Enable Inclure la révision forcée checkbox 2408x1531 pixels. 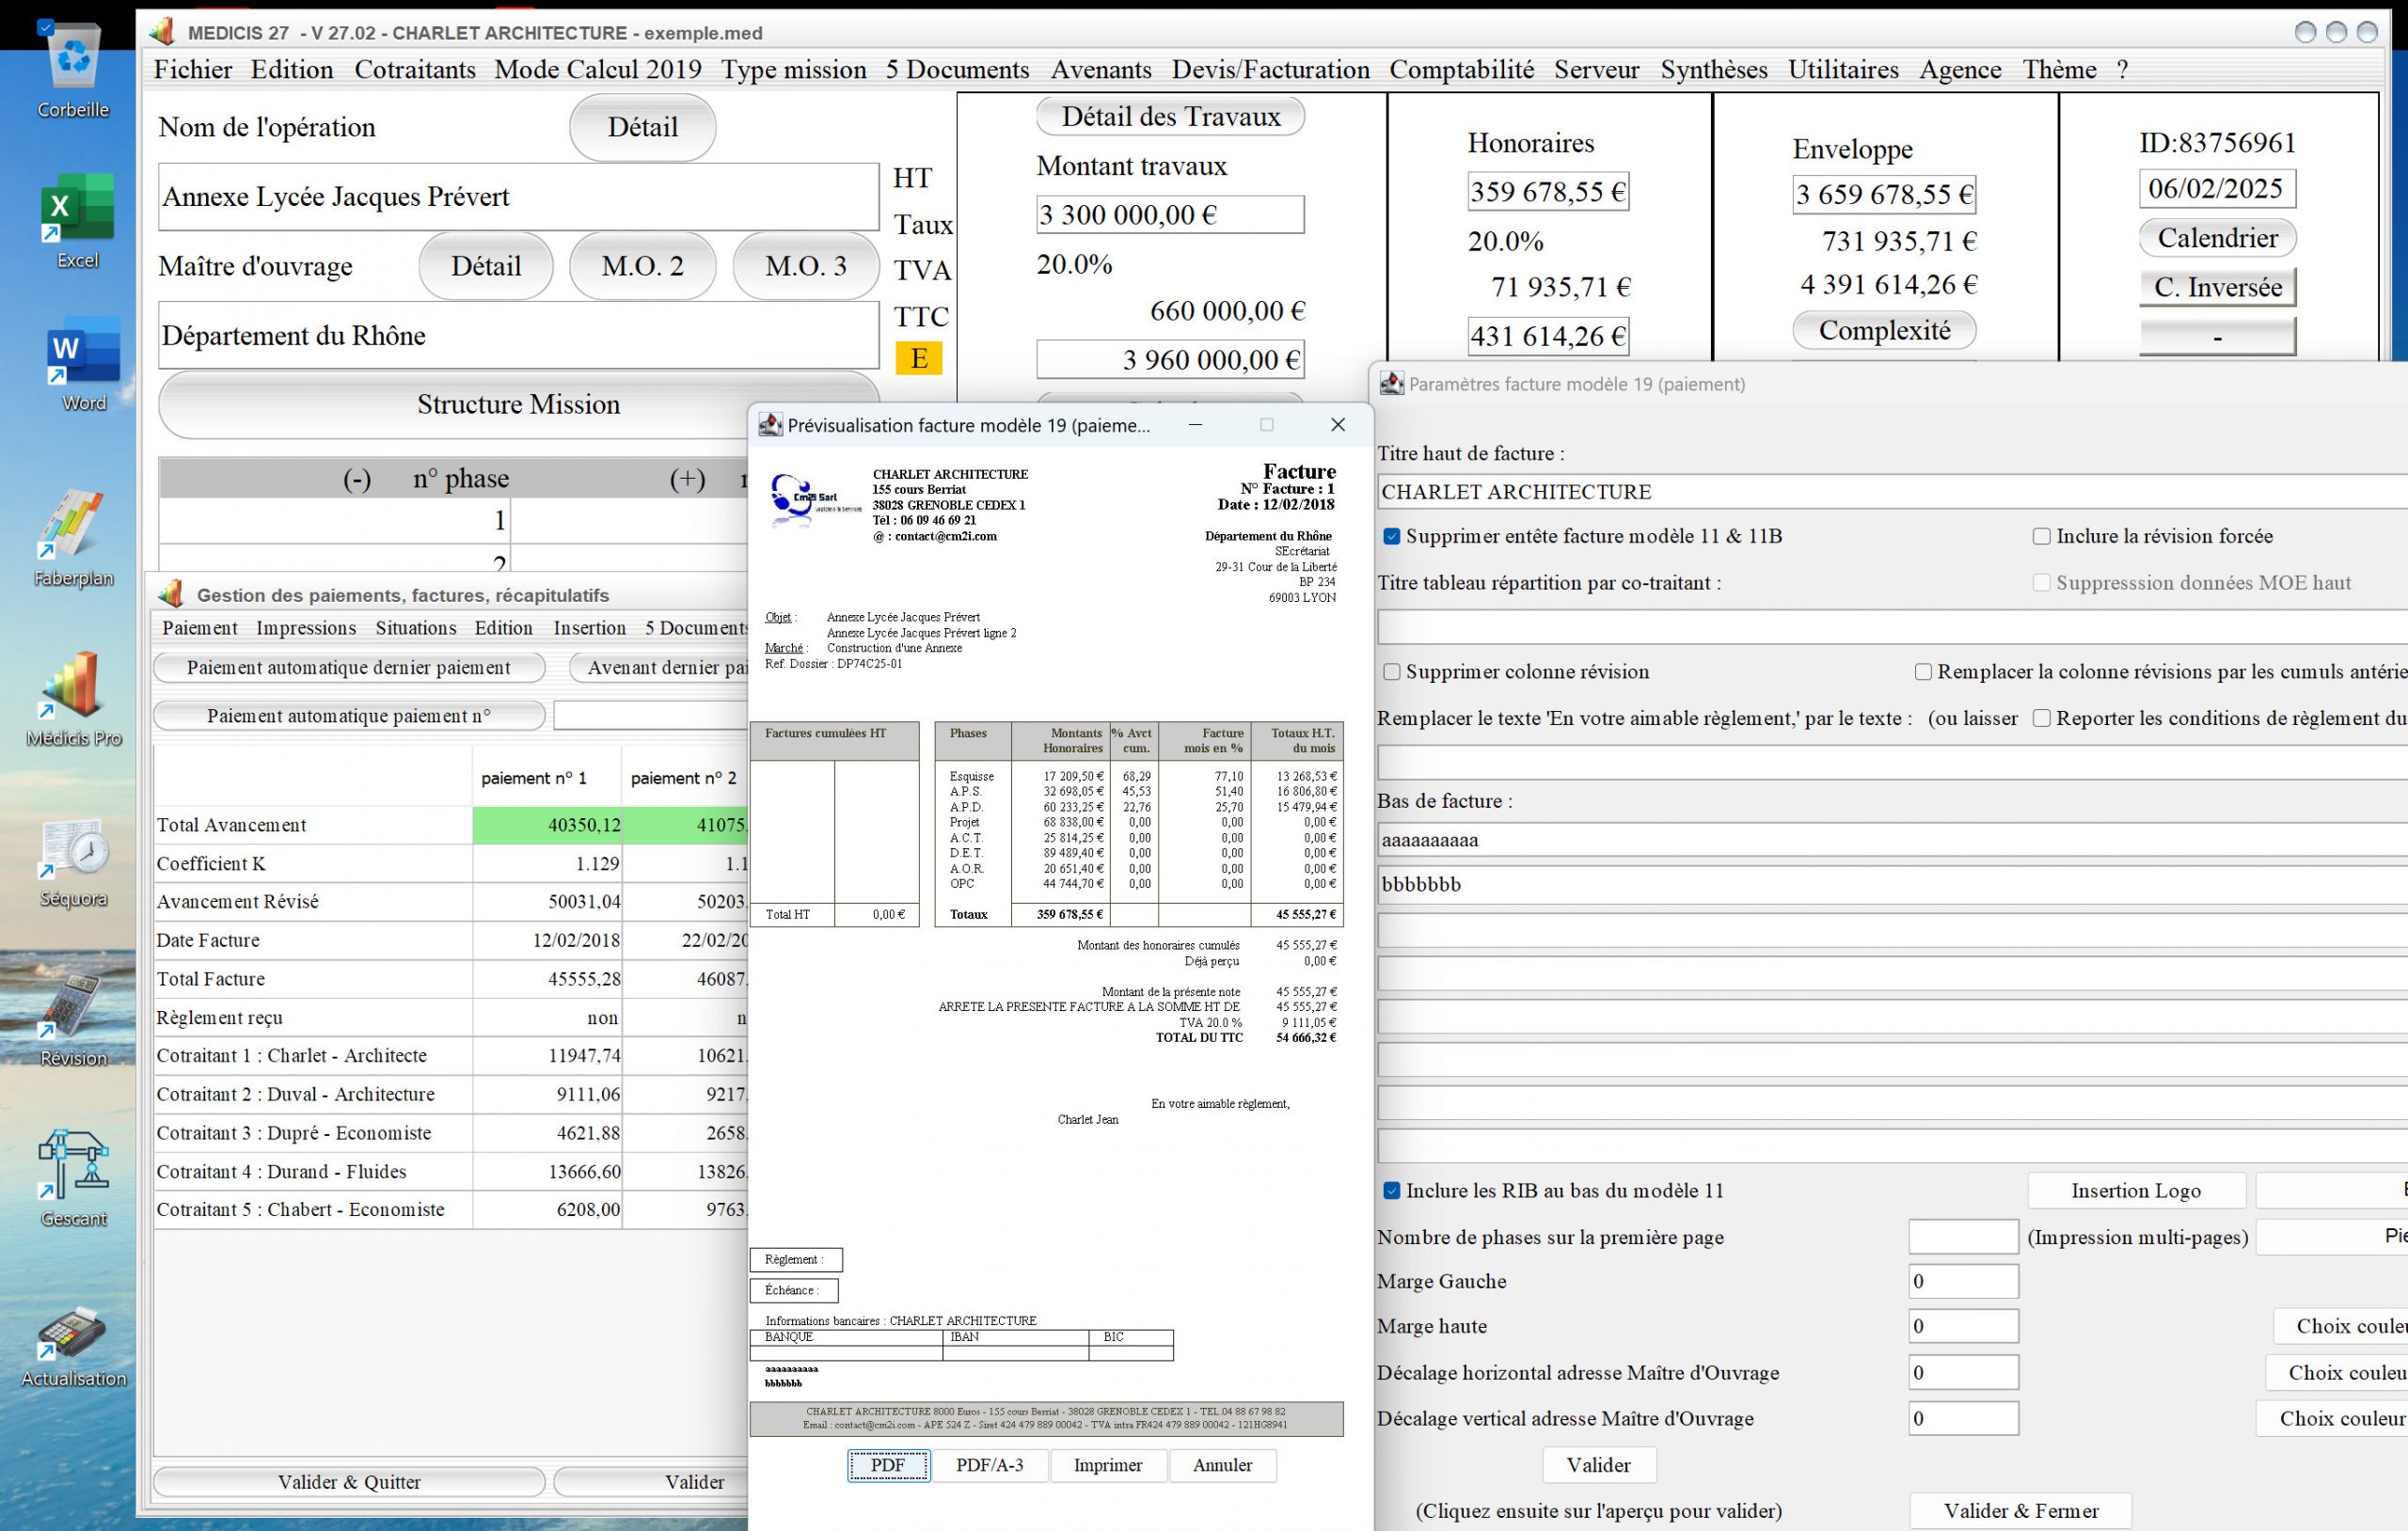pos(2041,536)
